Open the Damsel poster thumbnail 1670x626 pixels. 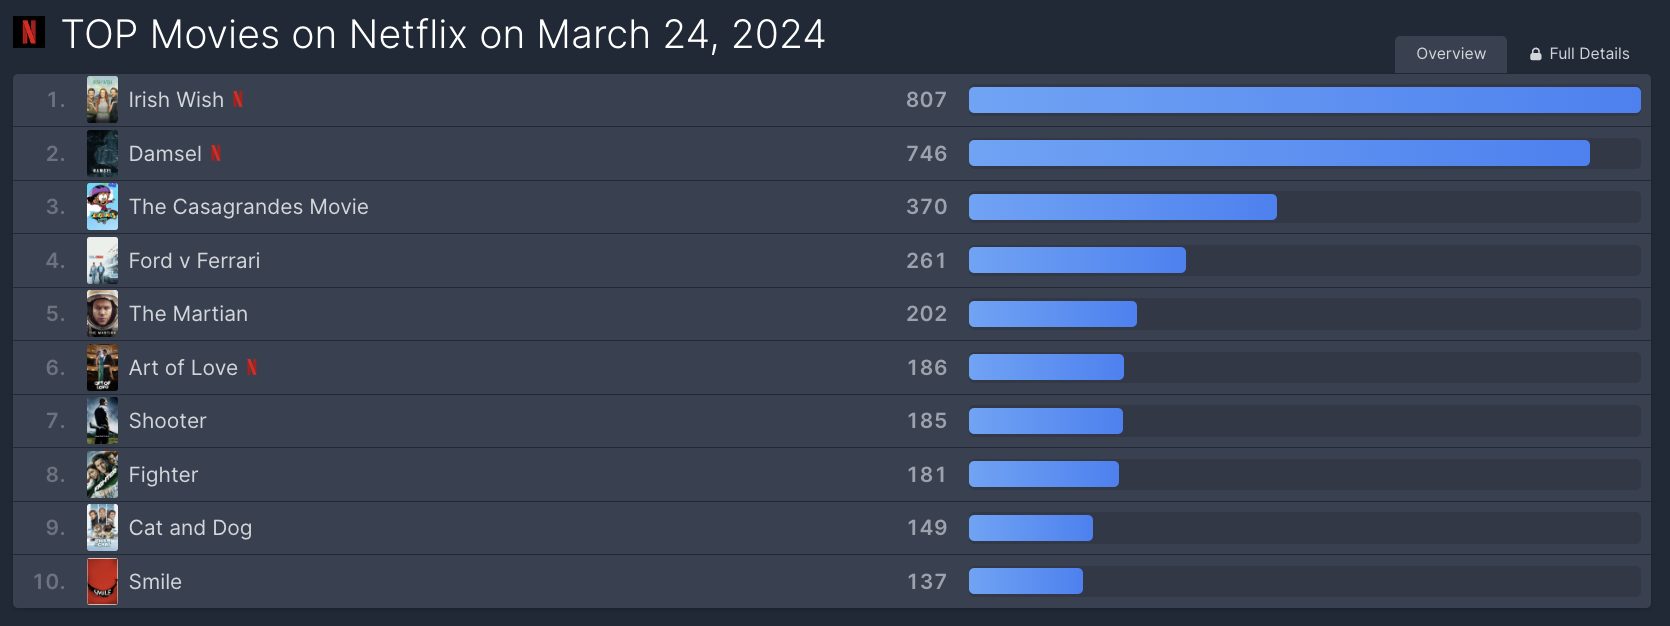[x=102, y=153]
